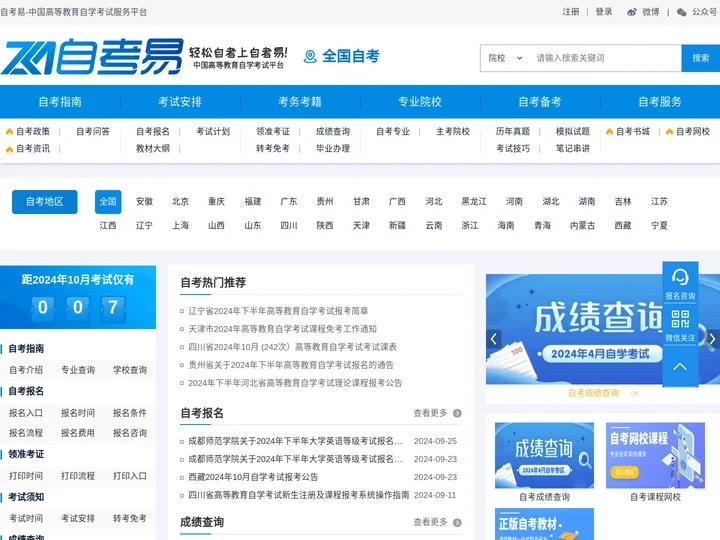This screenshot has height=540, width=720.
Task: Open the 院校 search category dropdown
Action: (x=505, y=58)
